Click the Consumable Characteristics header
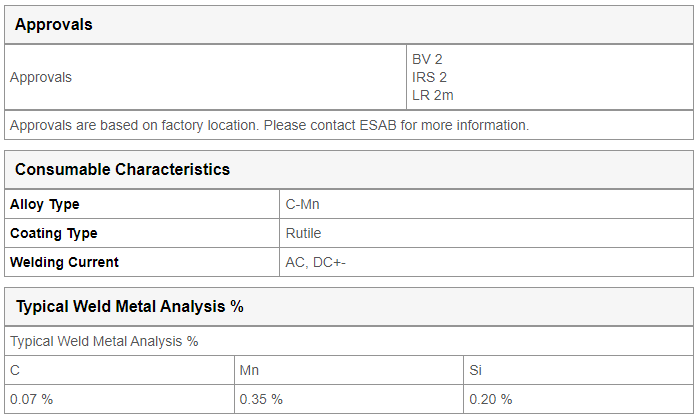698x420 pixels. (x=122, y=169)
